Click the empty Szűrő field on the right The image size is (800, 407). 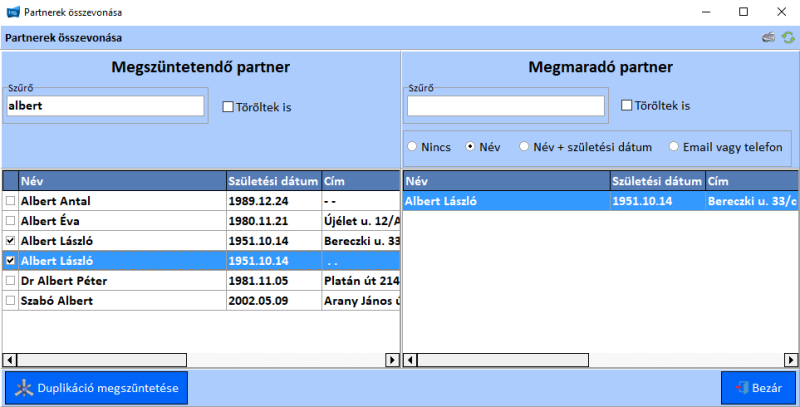[506, 106]
